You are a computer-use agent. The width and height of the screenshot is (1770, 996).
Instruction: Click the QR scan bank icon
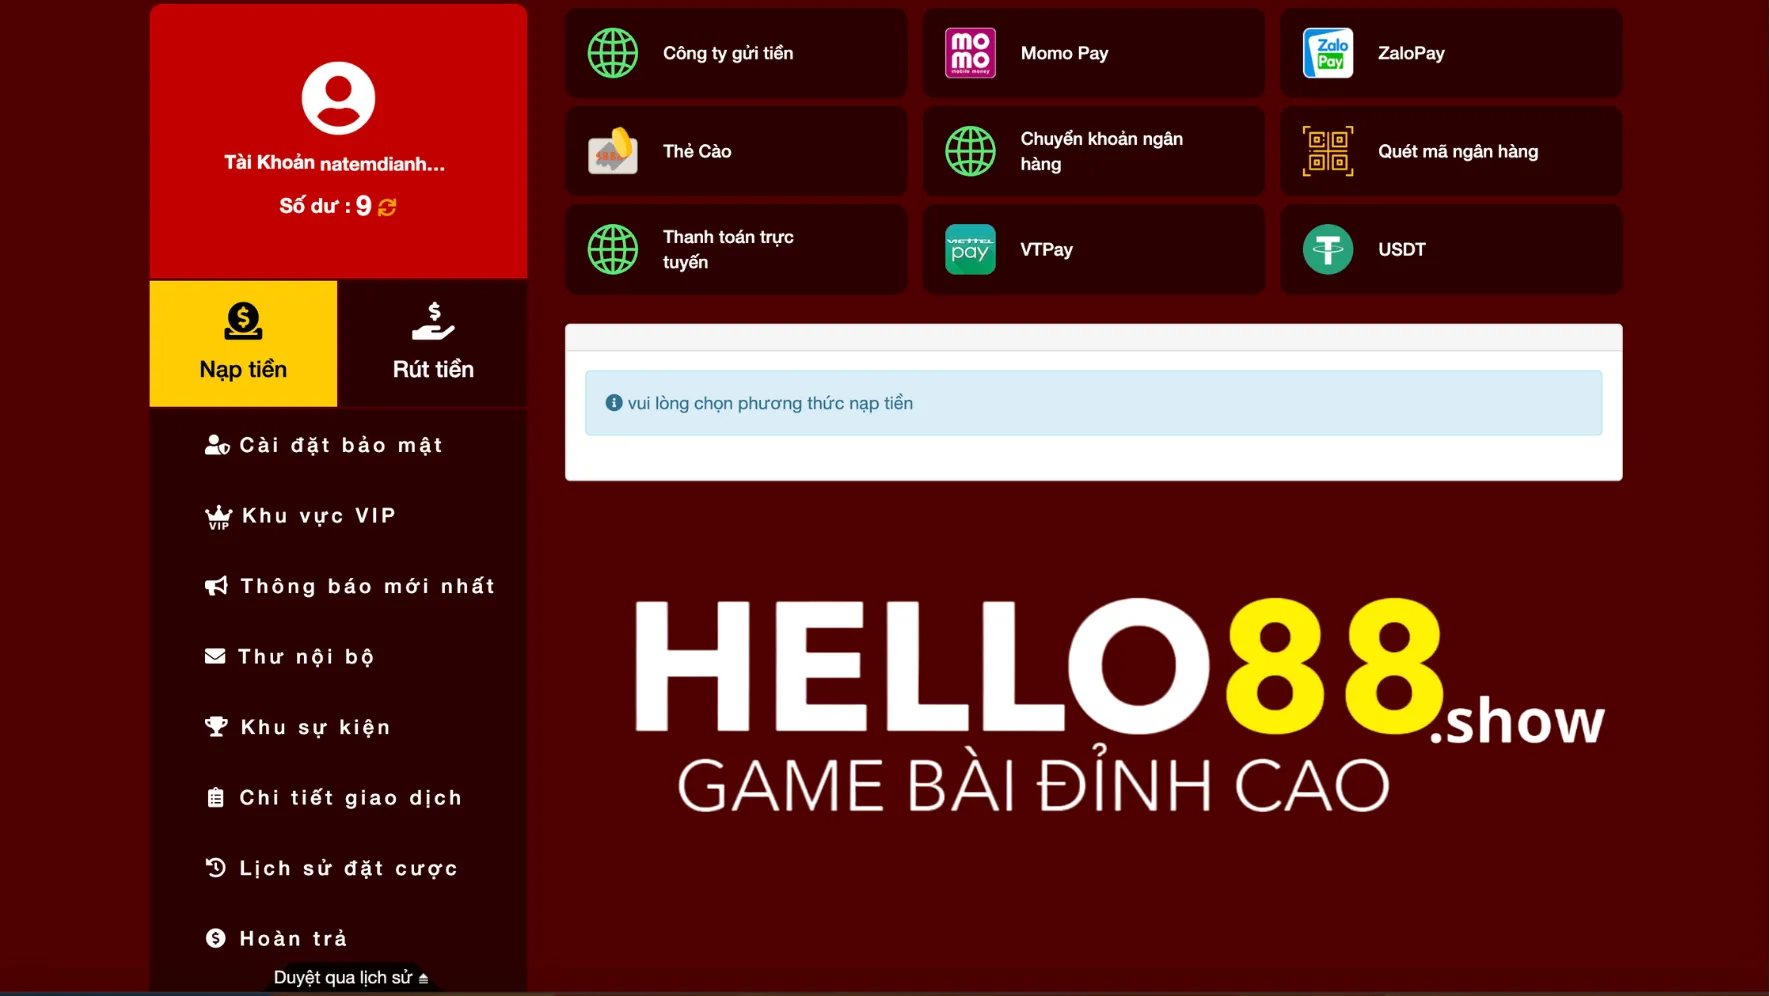pyautogui.click(x=1328, y=151)
